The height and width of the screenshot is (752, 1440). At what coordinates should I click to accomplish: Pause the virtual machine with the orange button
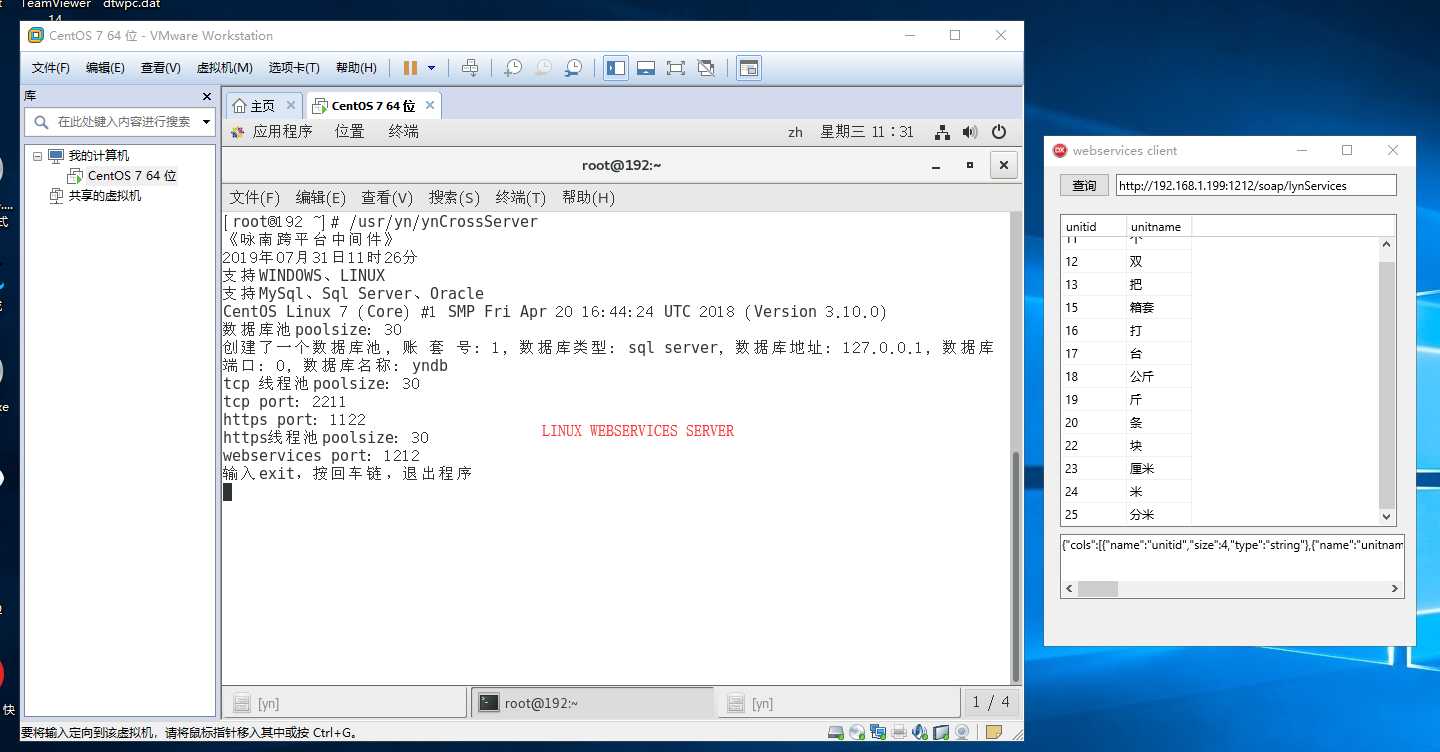(x=410, y=68)
